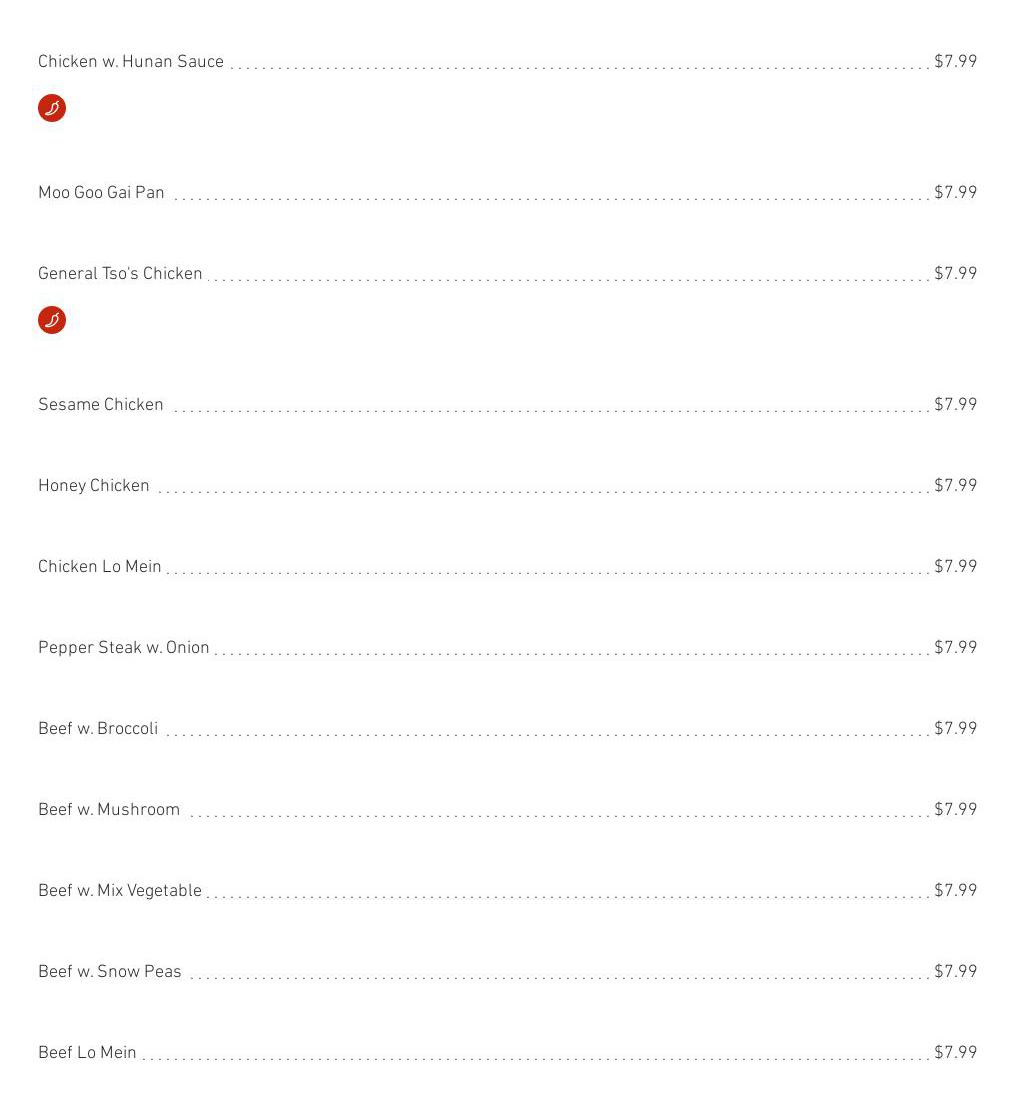Pick the Honey Chicken menu item
The image size is (1015, 1103).
[x=94, y=486]
